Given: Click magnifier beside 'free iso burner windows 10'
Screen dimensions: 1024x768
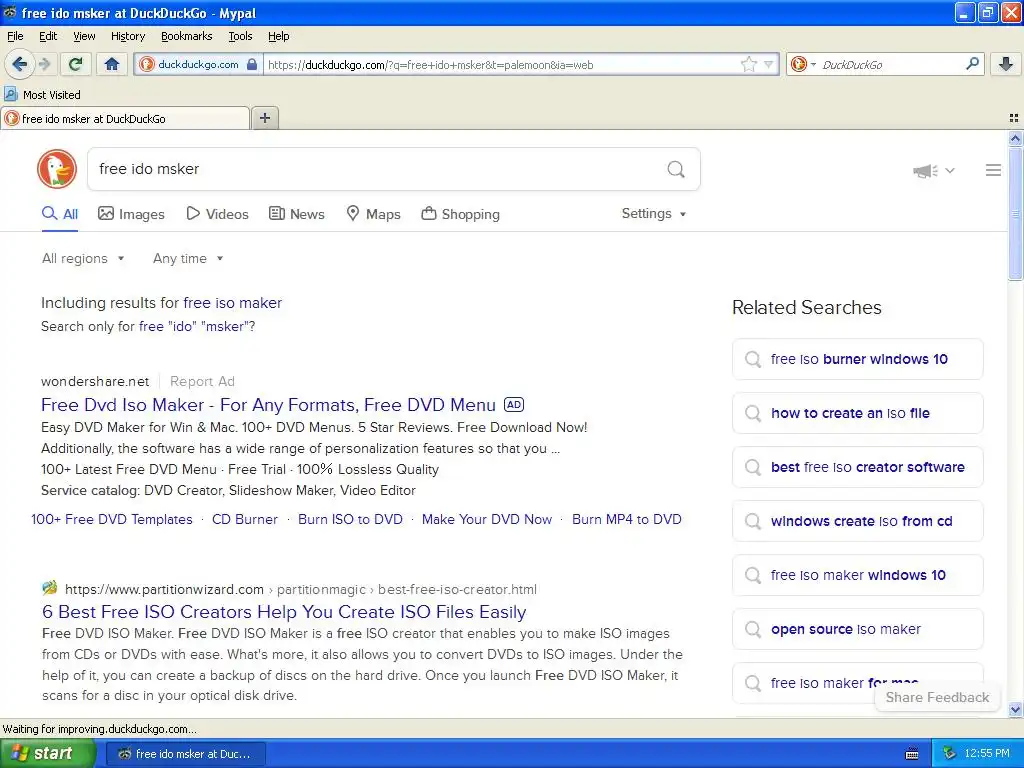Looking at the screenshot, I should click(753, 359).
